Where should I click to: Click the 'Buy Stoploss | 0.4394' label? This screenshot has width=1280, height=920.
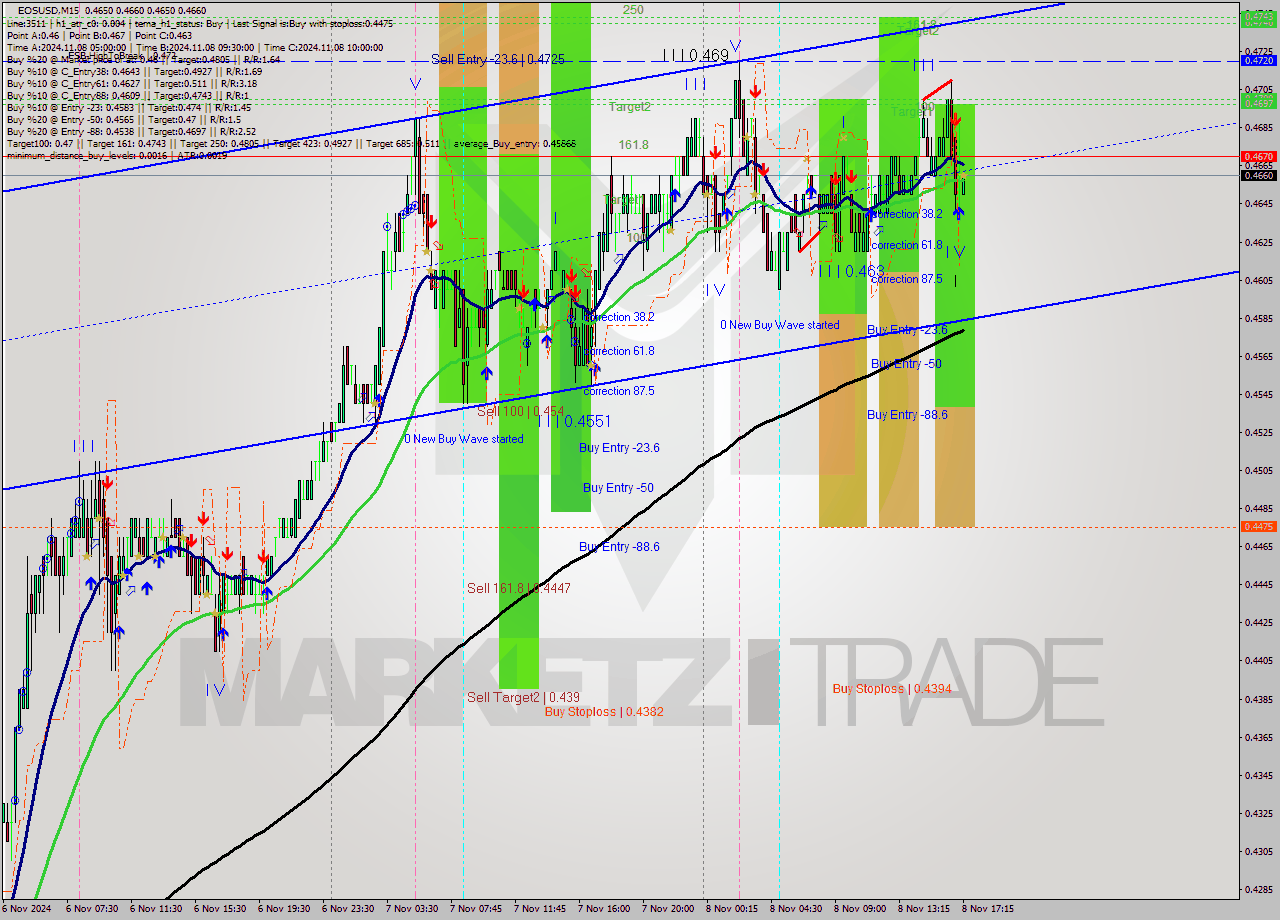[892, 688]
